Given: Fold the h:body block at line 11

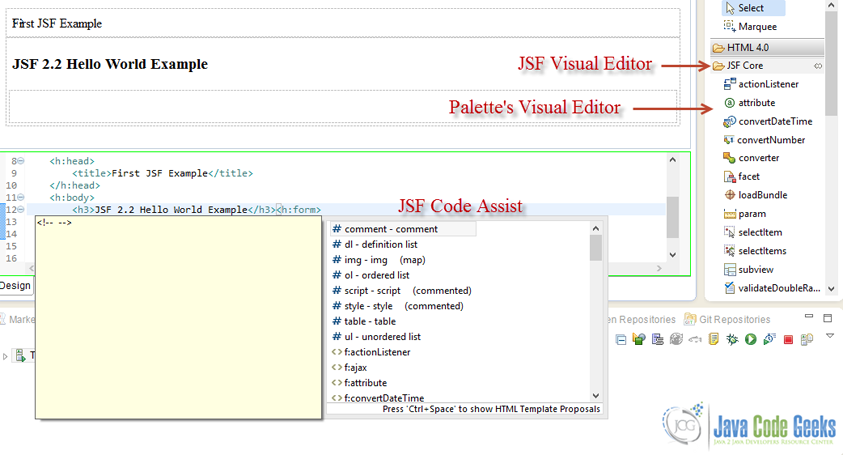Looking at the screenshot, I should (x=21, y=197).
